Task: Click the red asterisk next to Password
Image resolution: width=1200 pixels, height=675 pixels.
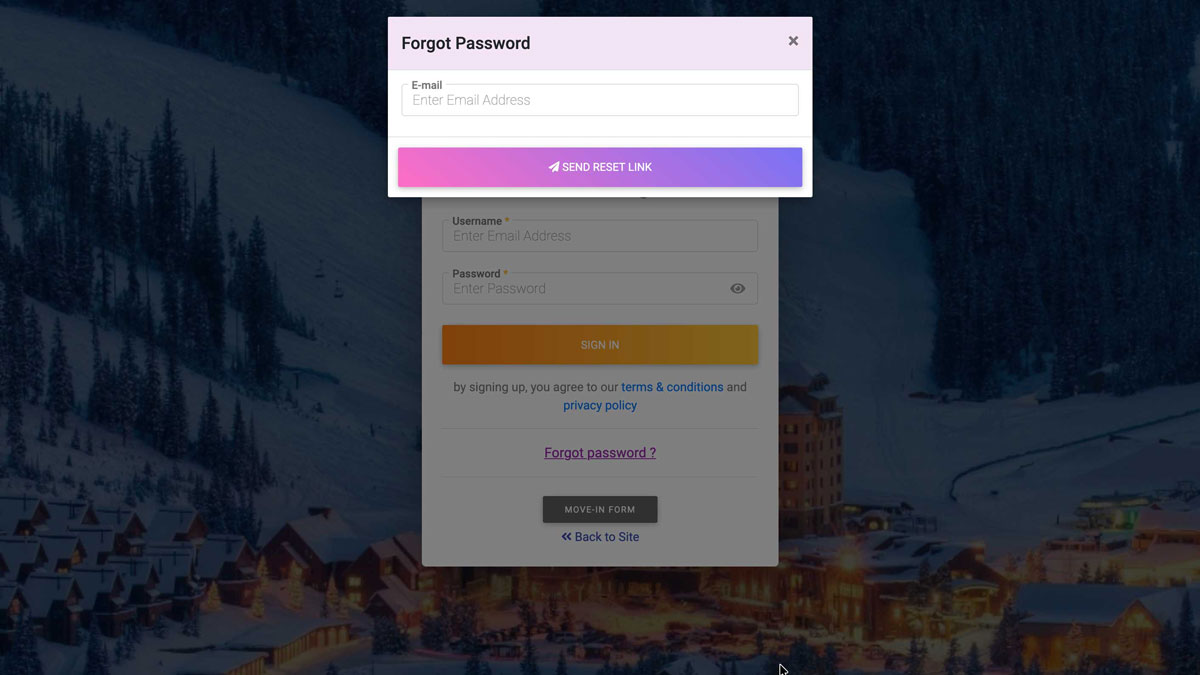Action: (x=506, y=273)
